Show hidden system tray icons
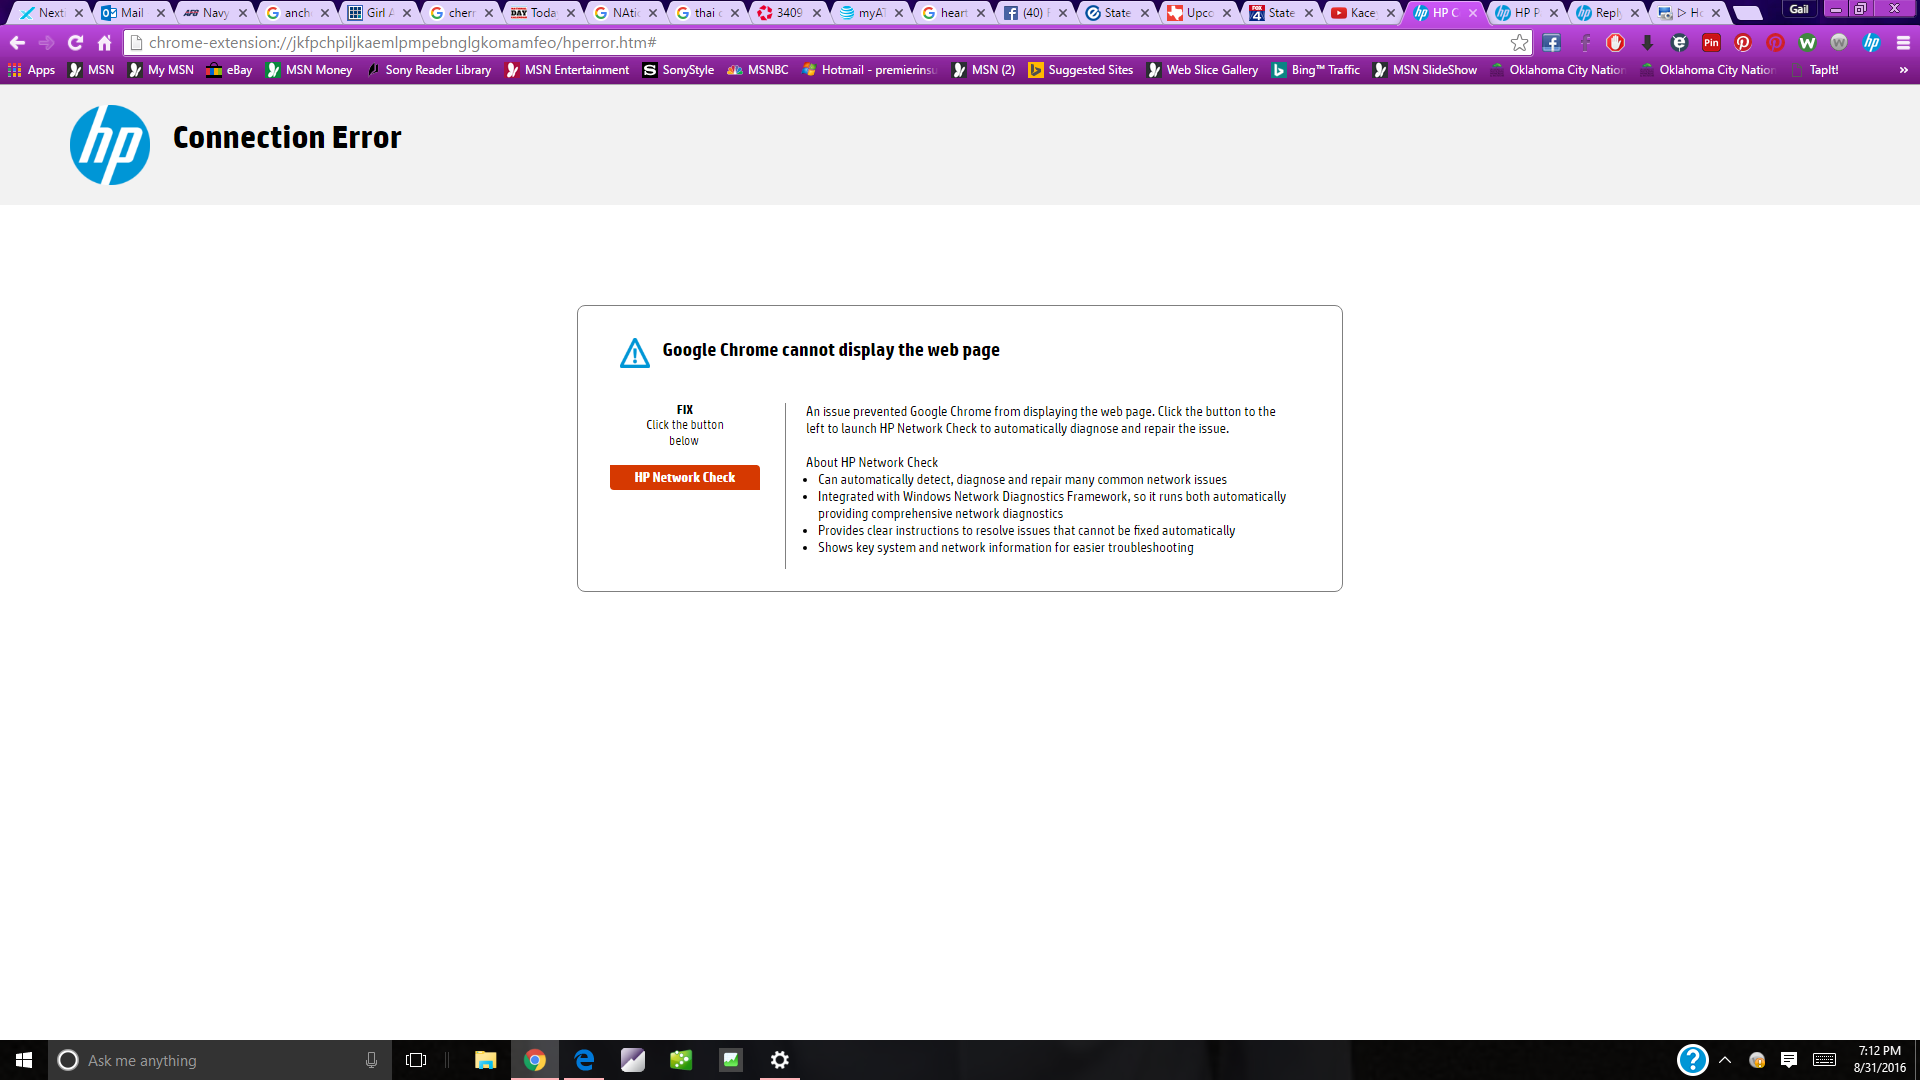Image resolution: width=1920 pixels, height=1080 pixels. tap(1725, 1060)
